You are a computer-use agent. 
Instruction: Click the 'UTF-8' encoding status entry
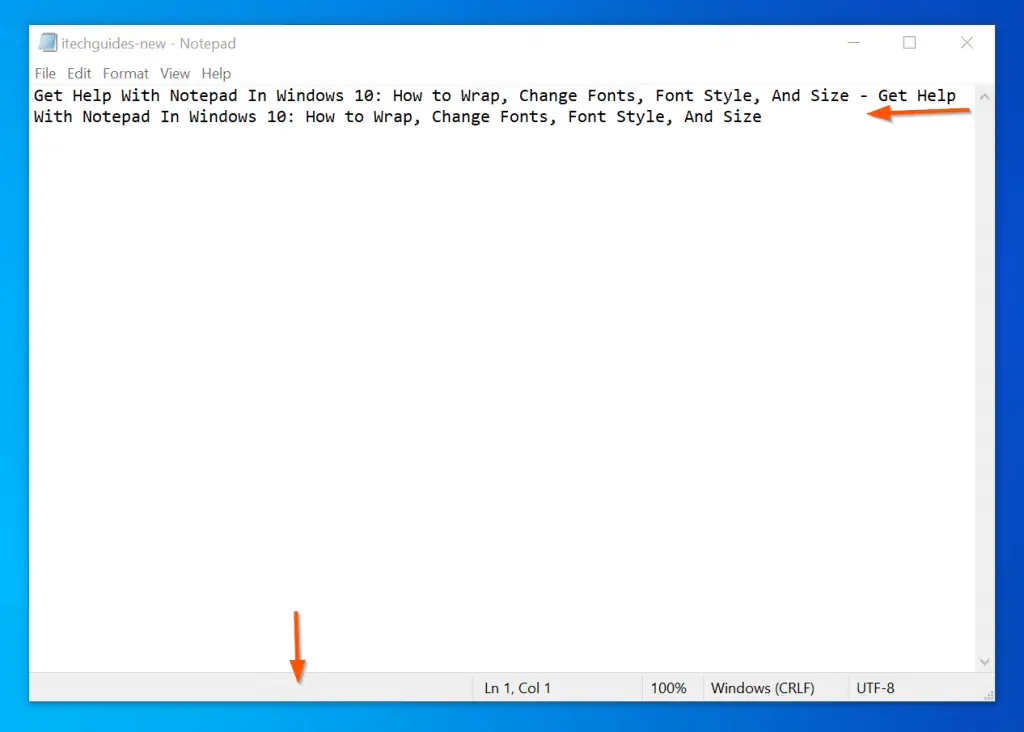[x=875, y=688]
